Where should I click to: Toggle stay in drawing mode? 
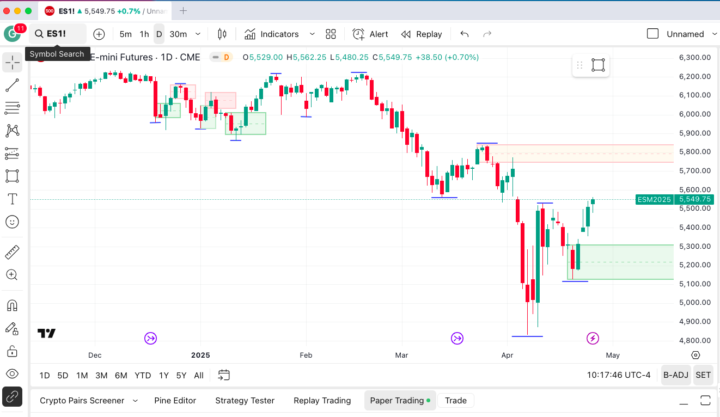(x=12, y=328)
